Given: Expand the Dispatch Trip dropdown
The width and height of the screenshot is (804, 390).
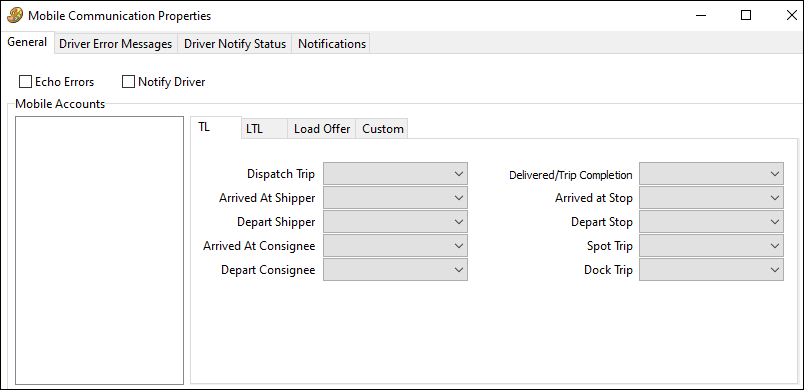Looking at the screenshot, I should (x=395, y=174).
